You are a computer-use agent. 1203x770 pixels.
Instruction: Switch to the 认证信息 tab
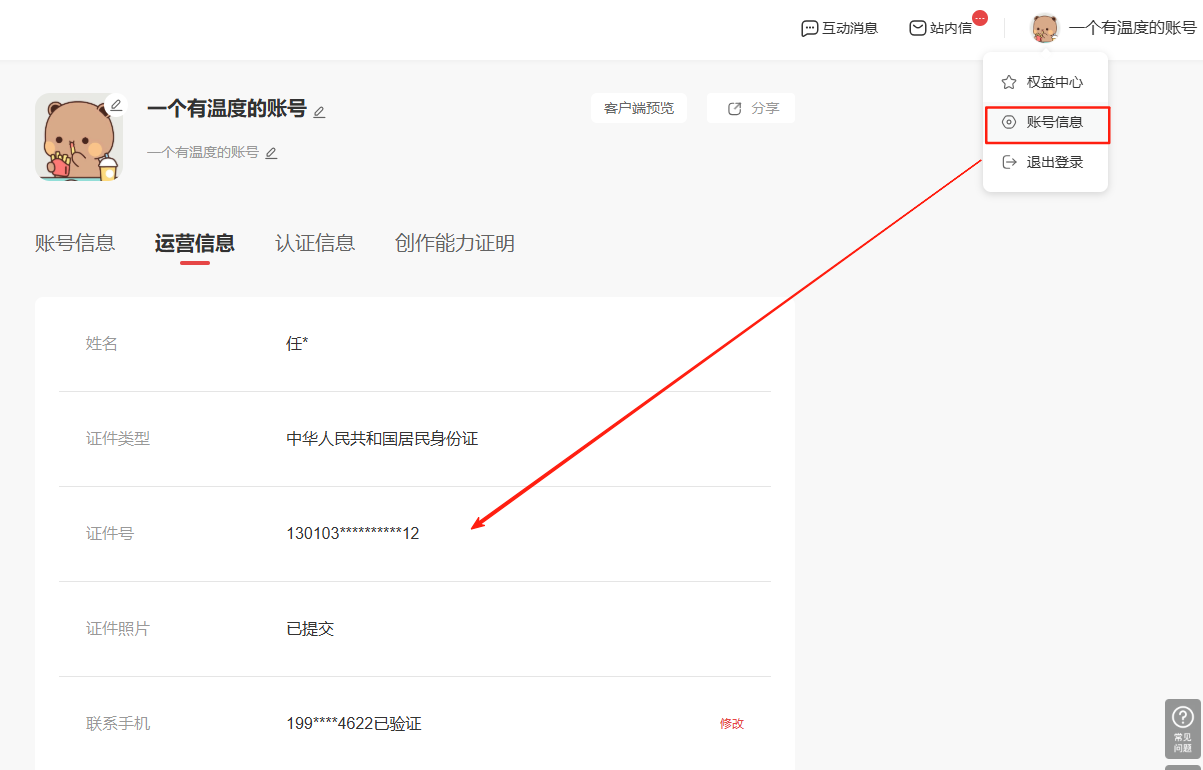[315, 243]
